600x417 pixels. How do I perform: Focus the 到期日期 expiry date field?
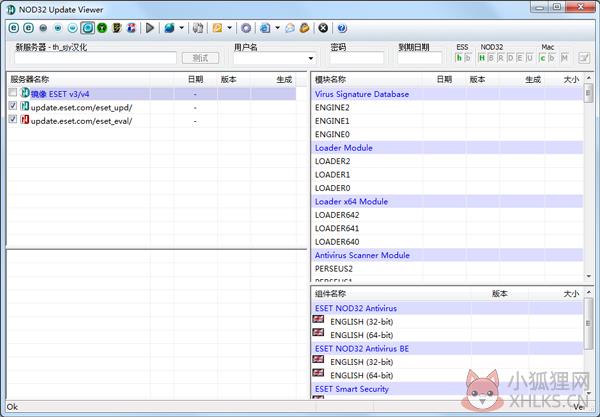pyautogui.click(x=420, y=58)
